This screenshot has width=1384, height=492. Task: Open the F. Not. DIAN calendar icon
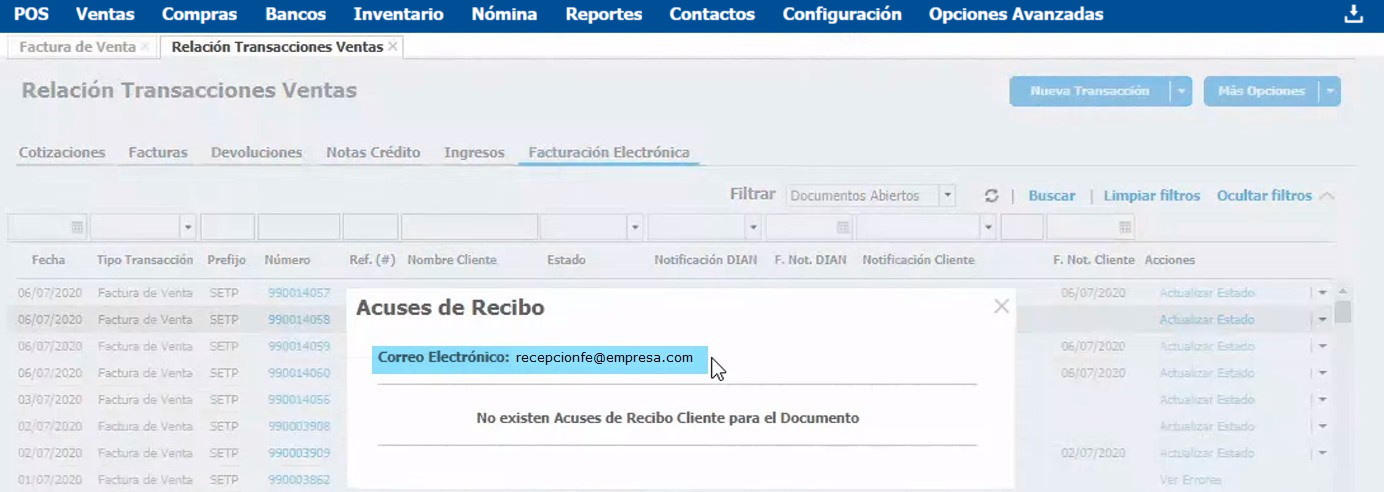pyautogui.click(x=843, y=227)
